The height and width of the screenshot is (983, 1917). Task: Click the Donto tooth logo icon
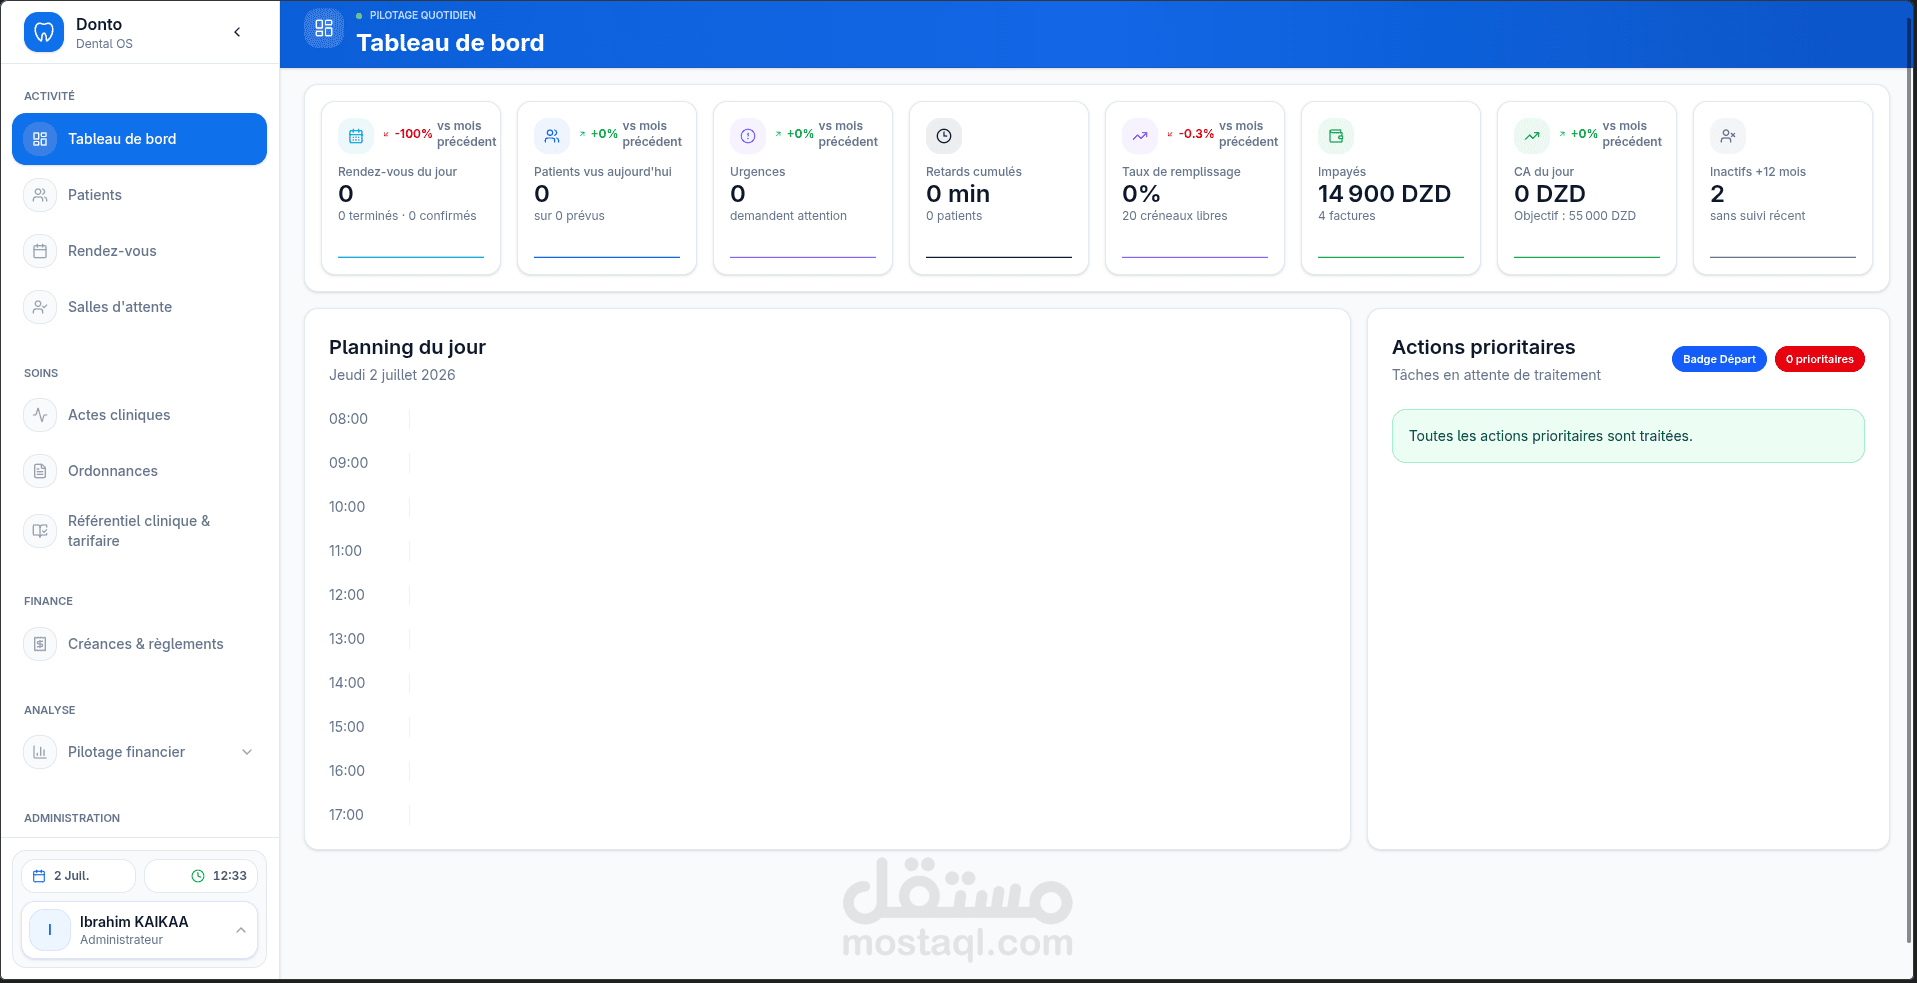pyautogui.click(x=43, y=32)
